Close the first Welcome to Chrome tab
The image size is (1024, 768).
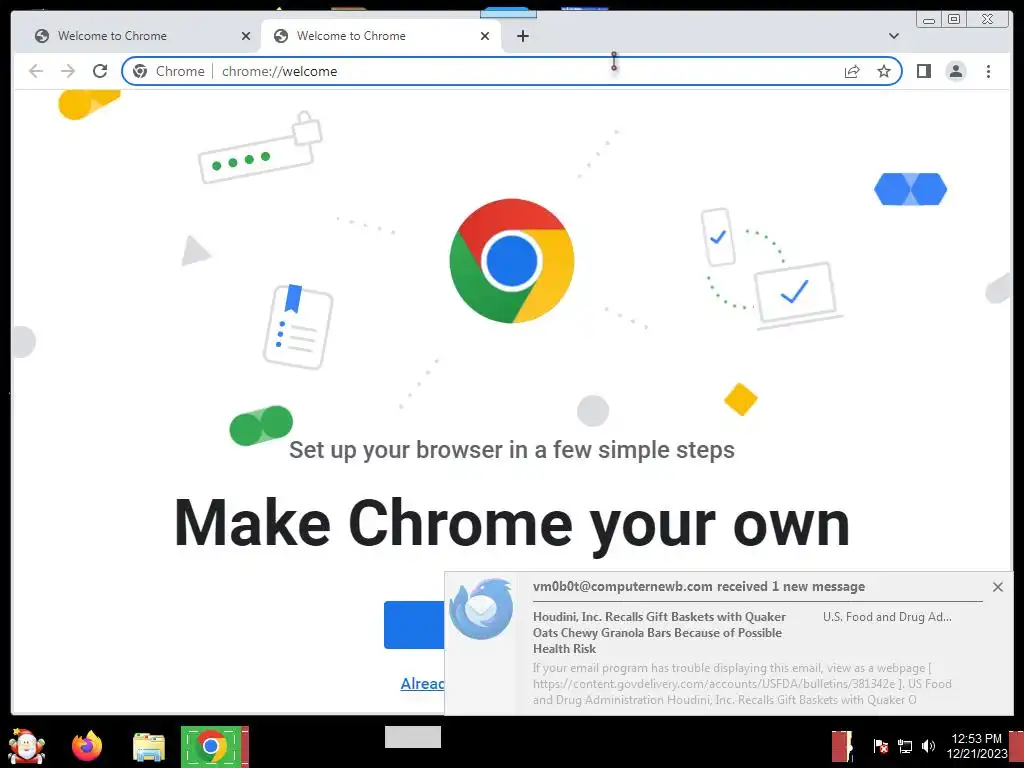[x=246, y=36]
